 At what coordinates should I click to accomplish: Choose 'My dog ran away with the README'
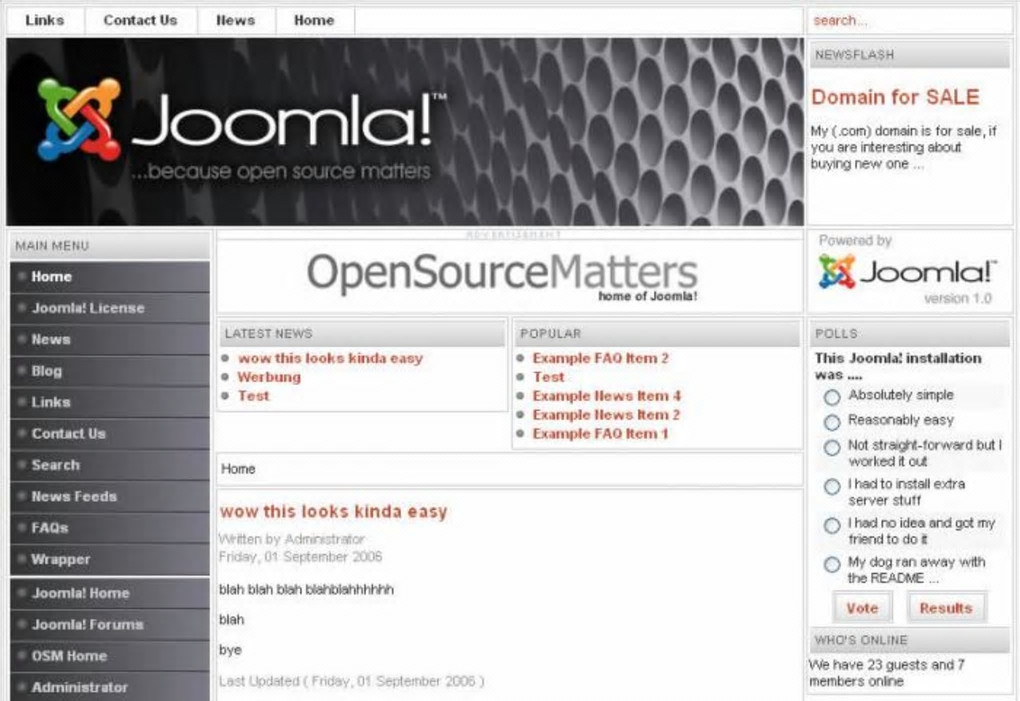pyautogui.click(x=832, y=564)
